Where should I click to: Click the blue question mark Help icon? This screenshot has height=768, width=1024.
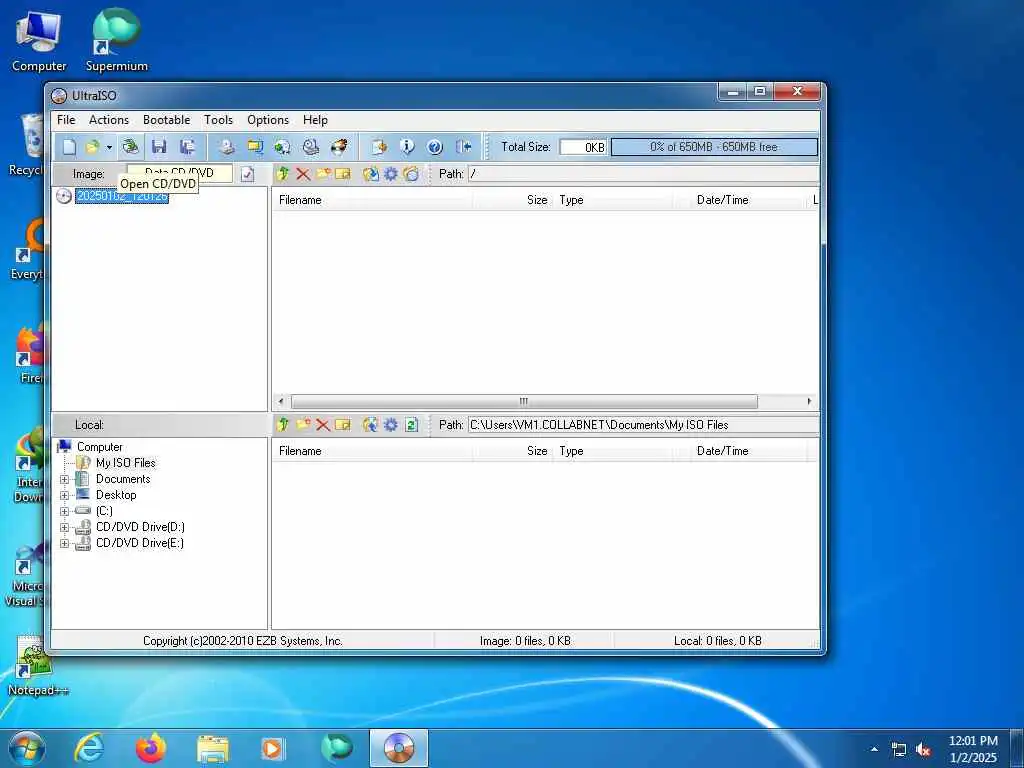tap(435, 147)
